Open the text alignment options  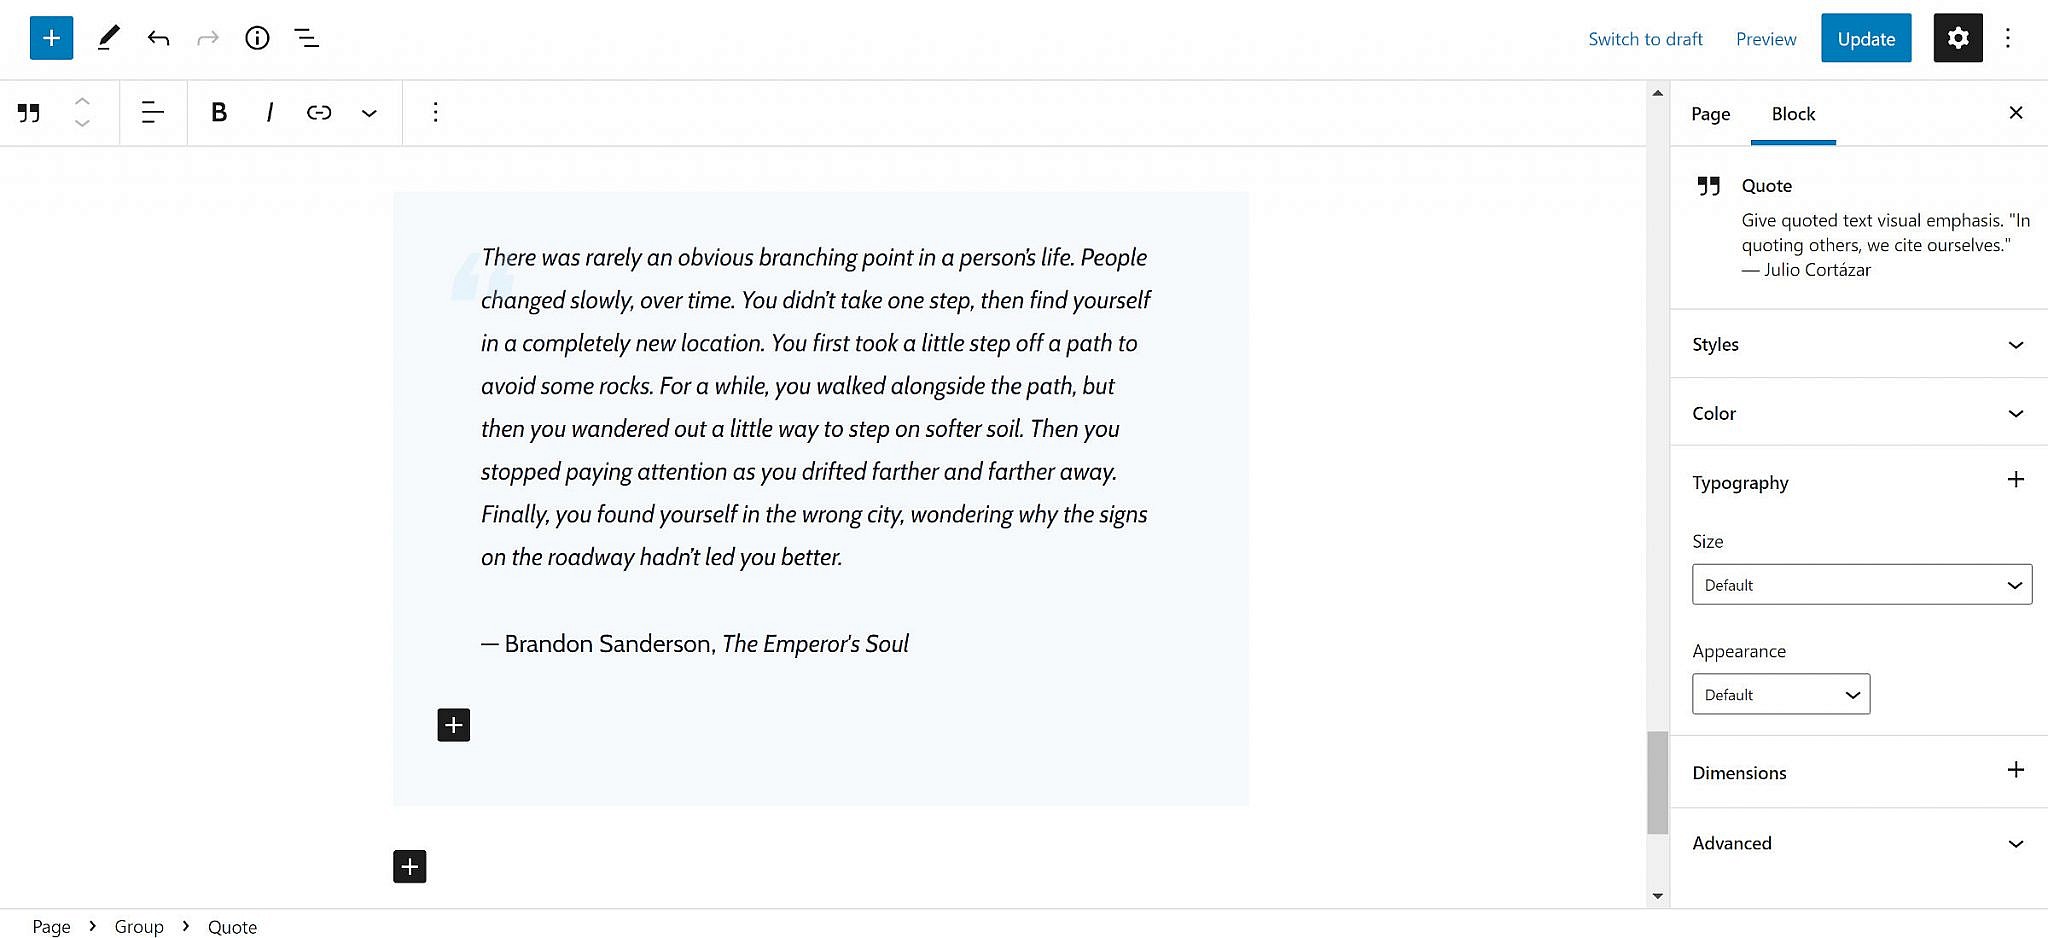pos(152,113)
